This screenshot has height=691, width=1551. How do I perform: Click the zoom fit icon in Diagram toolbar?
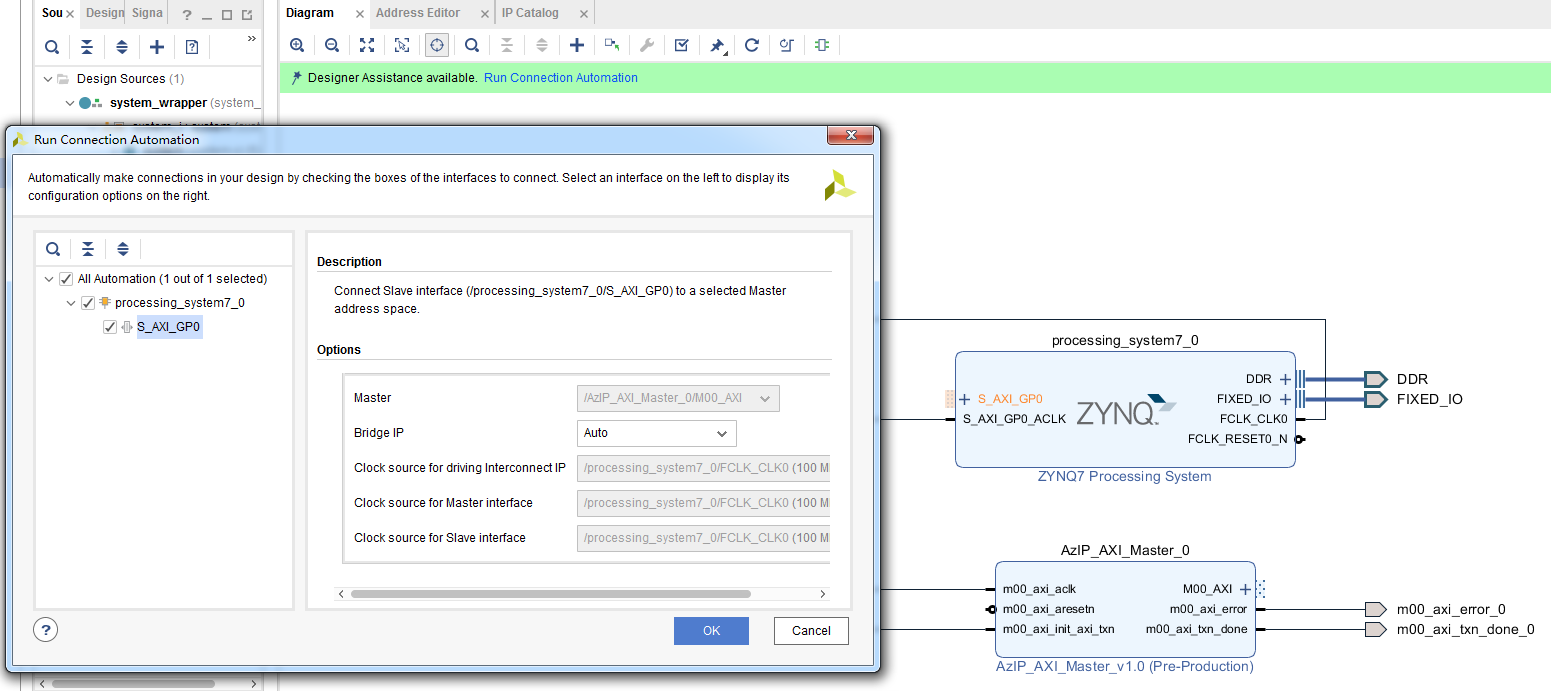(367, 45)
